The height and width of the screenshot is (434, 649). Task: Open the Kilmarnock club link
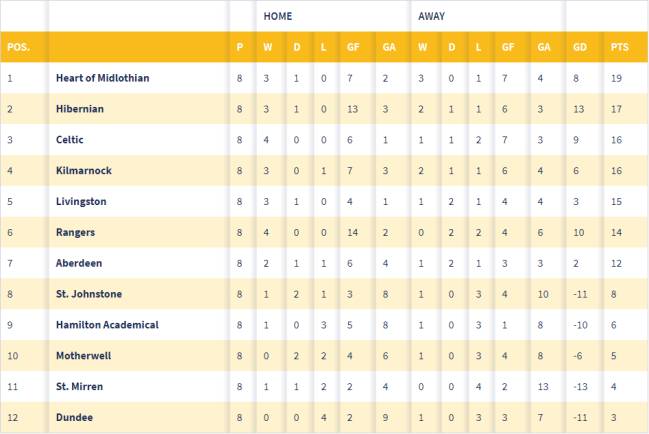[x=84, y=170]
